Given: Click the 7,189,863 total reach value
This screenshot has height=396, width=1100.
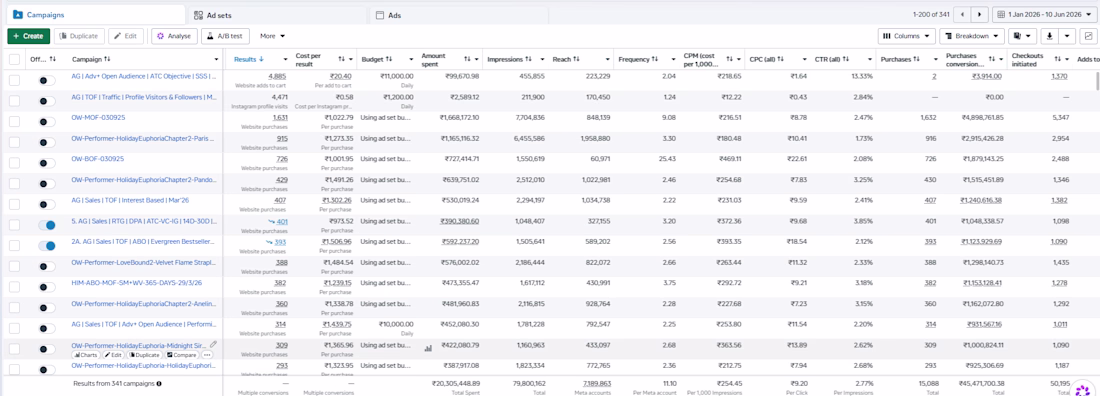Looking at the screenshot, I should [x=596, y=384].
